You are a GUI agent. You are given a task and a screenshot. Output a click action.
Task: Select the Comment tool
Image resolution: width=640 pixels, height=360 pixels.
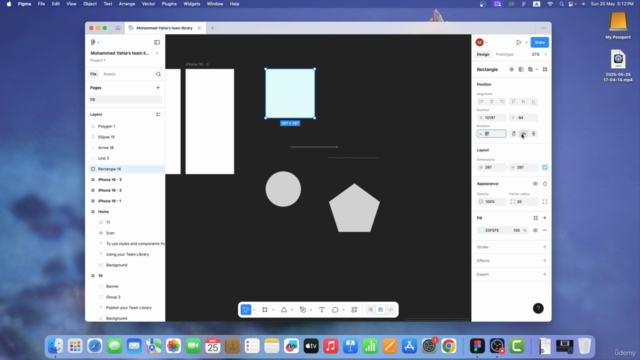pyautogui.click(x=335, y=310)
